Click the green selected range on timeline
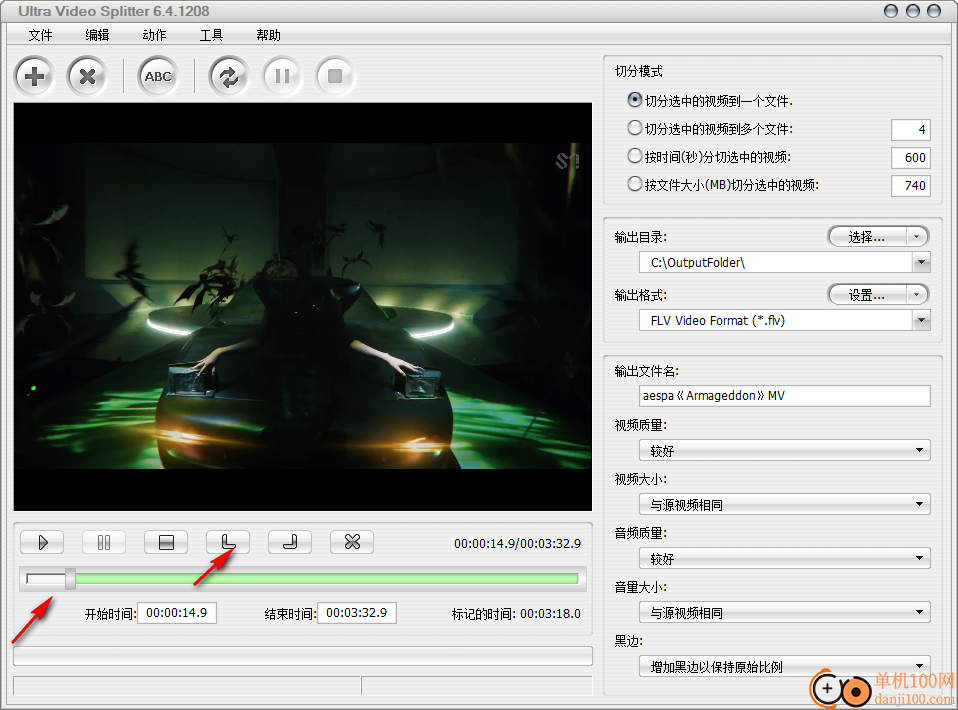 click(327, 579)
